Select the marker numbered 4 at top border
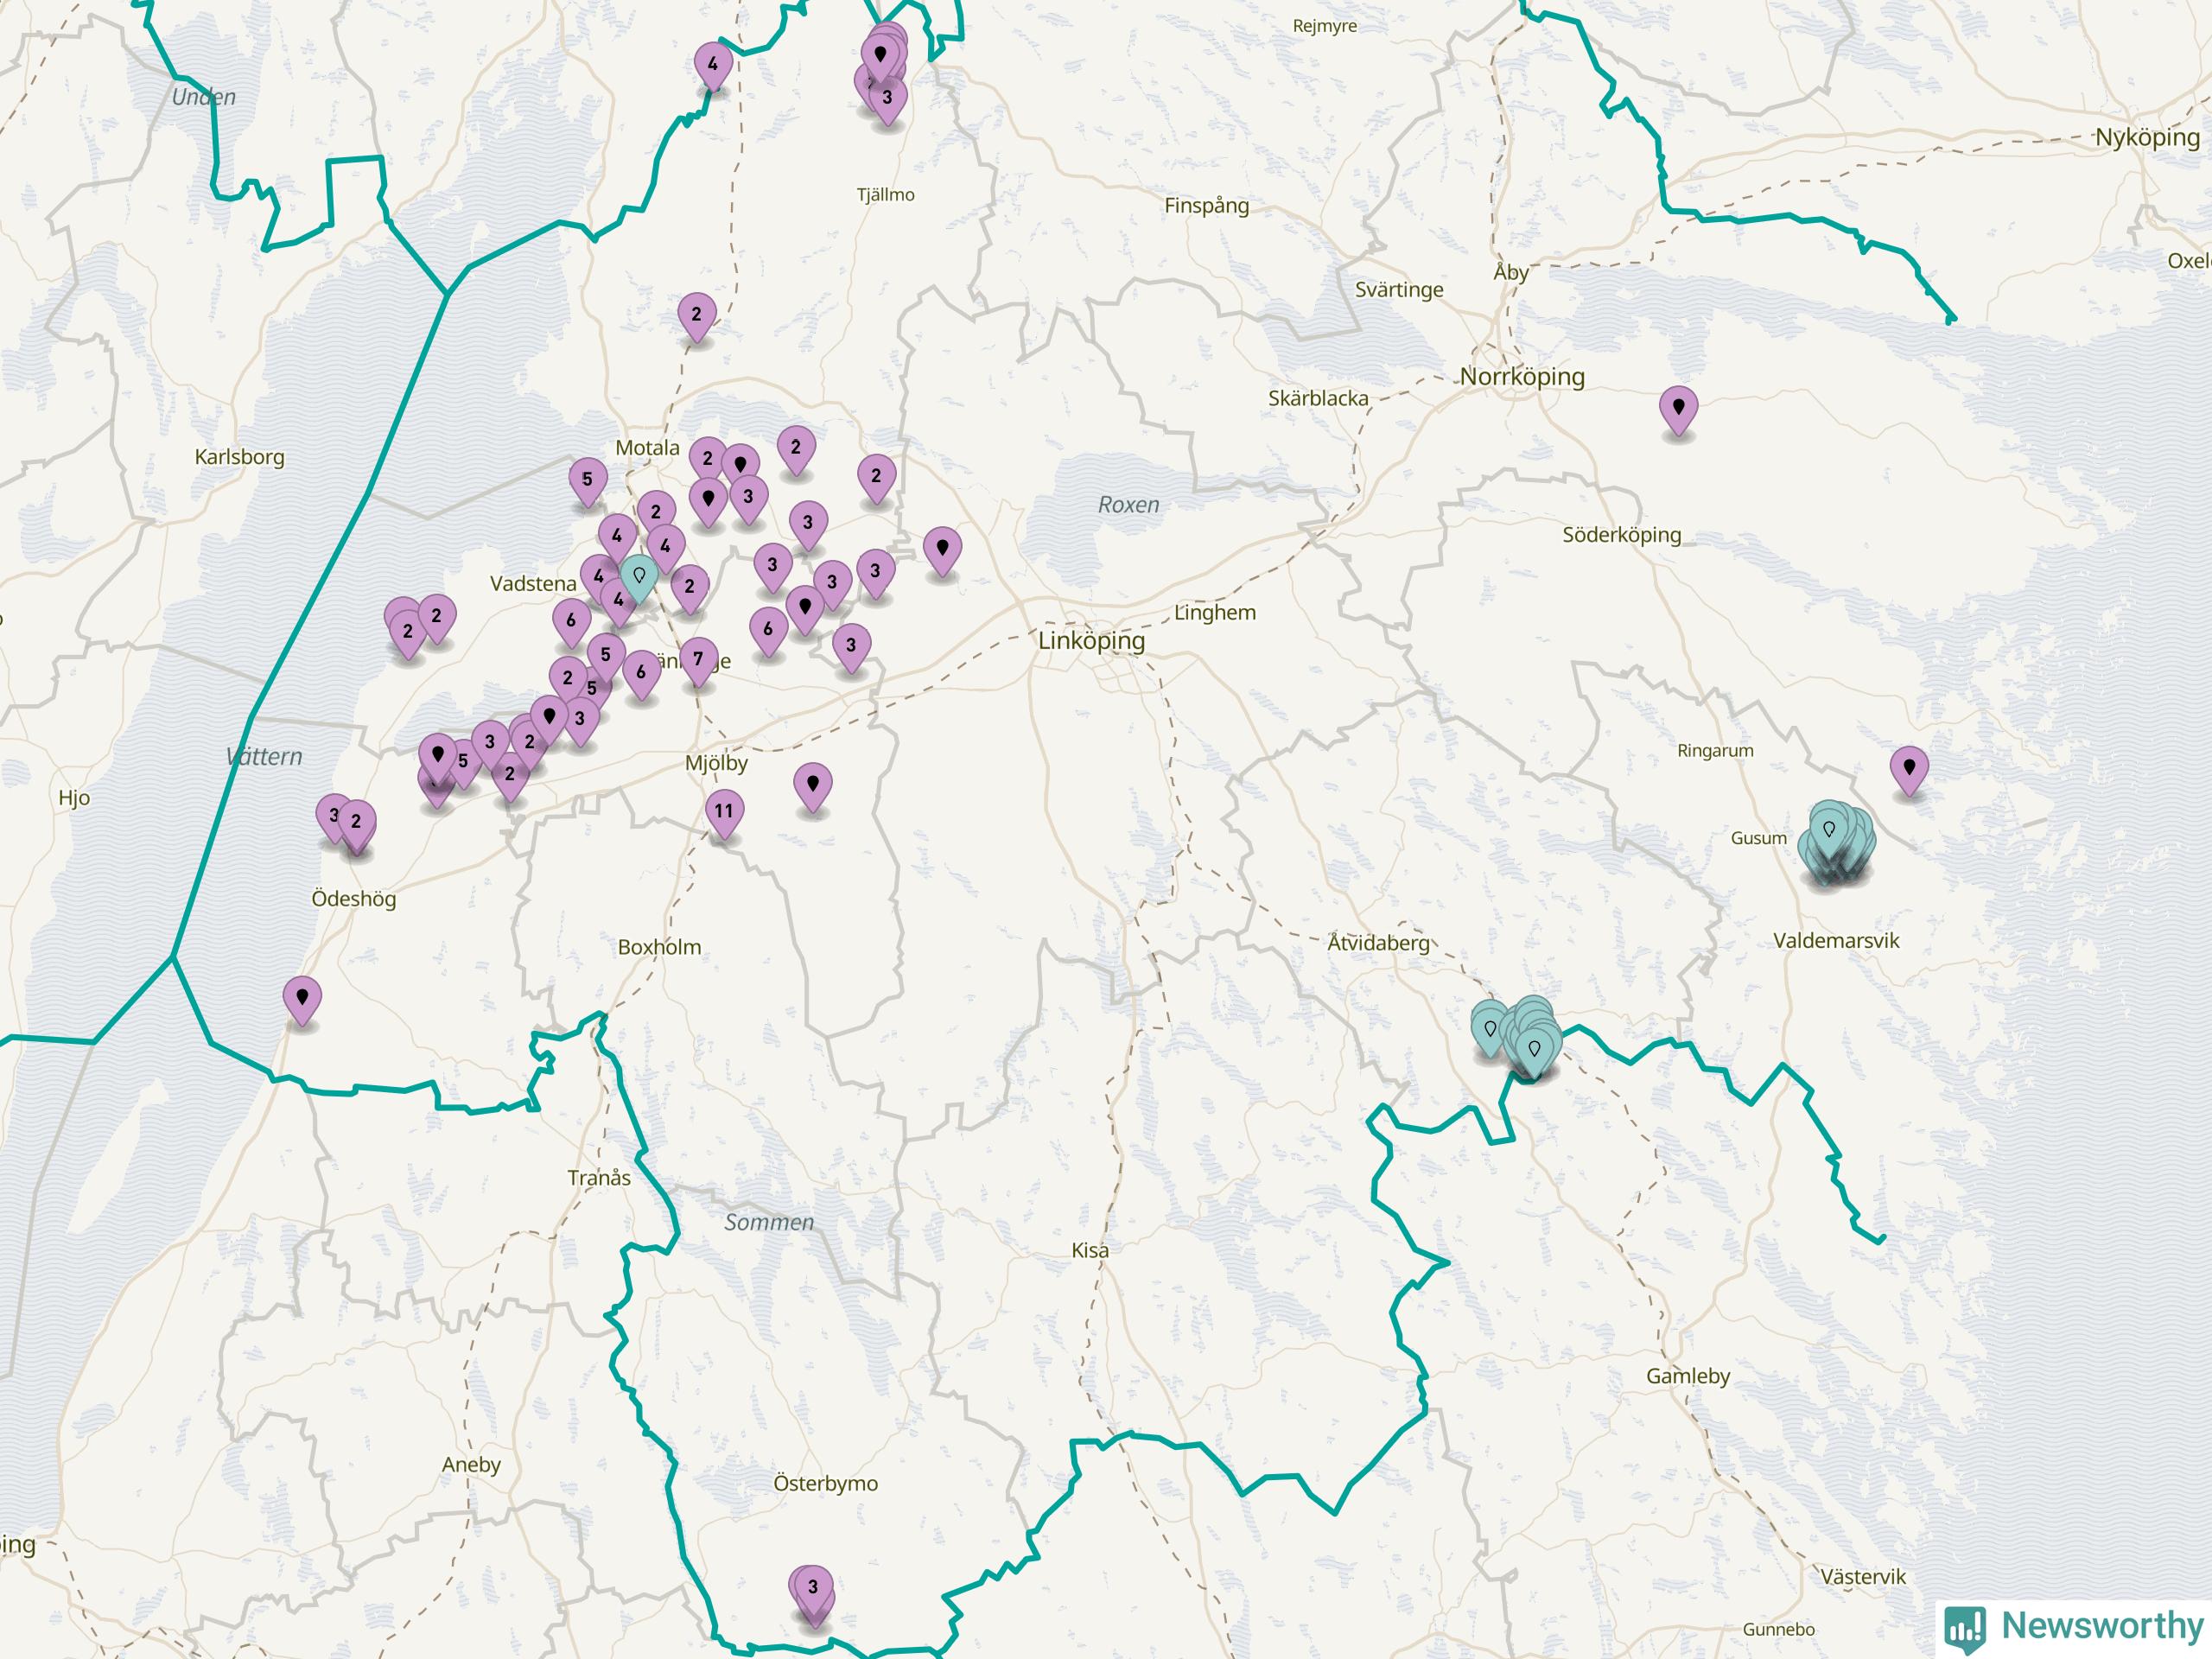The height and width of the screenshot is (1659, 2212). coord(713,68)
